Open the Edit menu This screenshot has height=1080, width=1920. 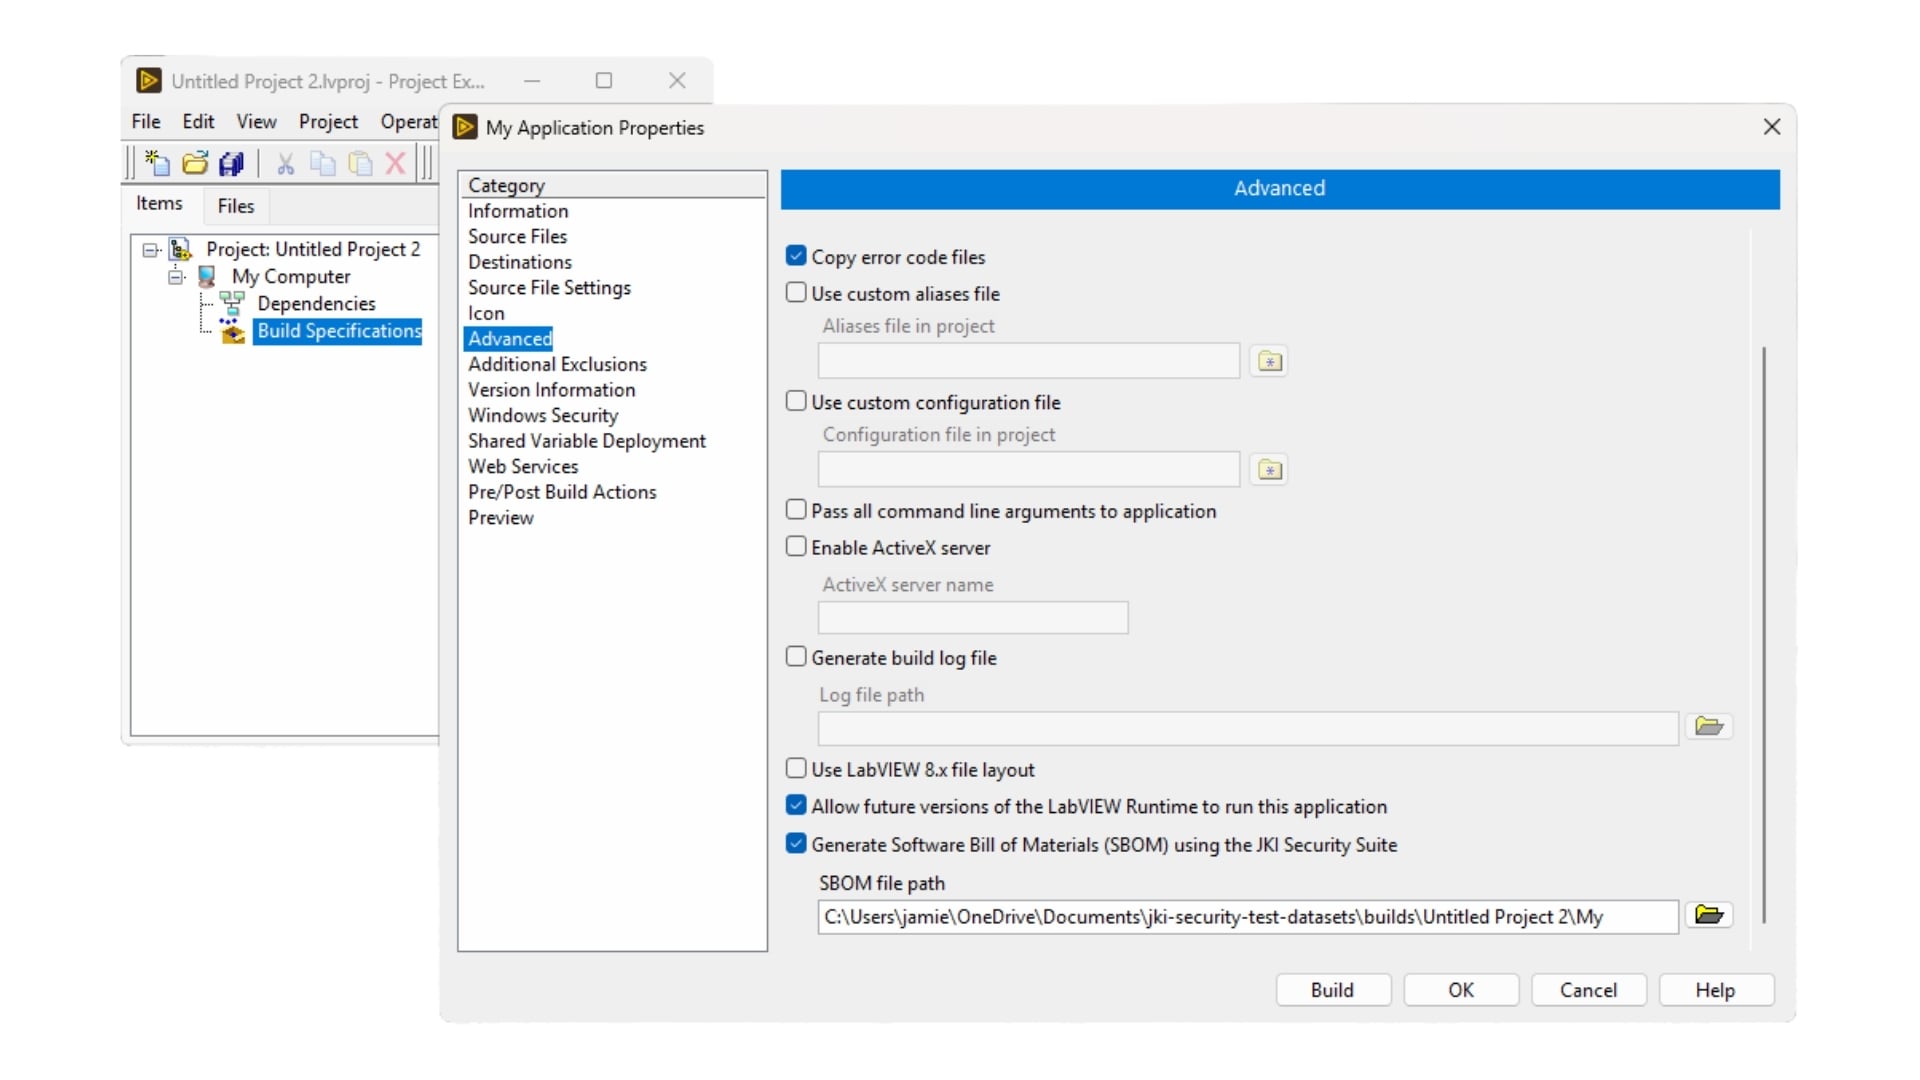198,121
